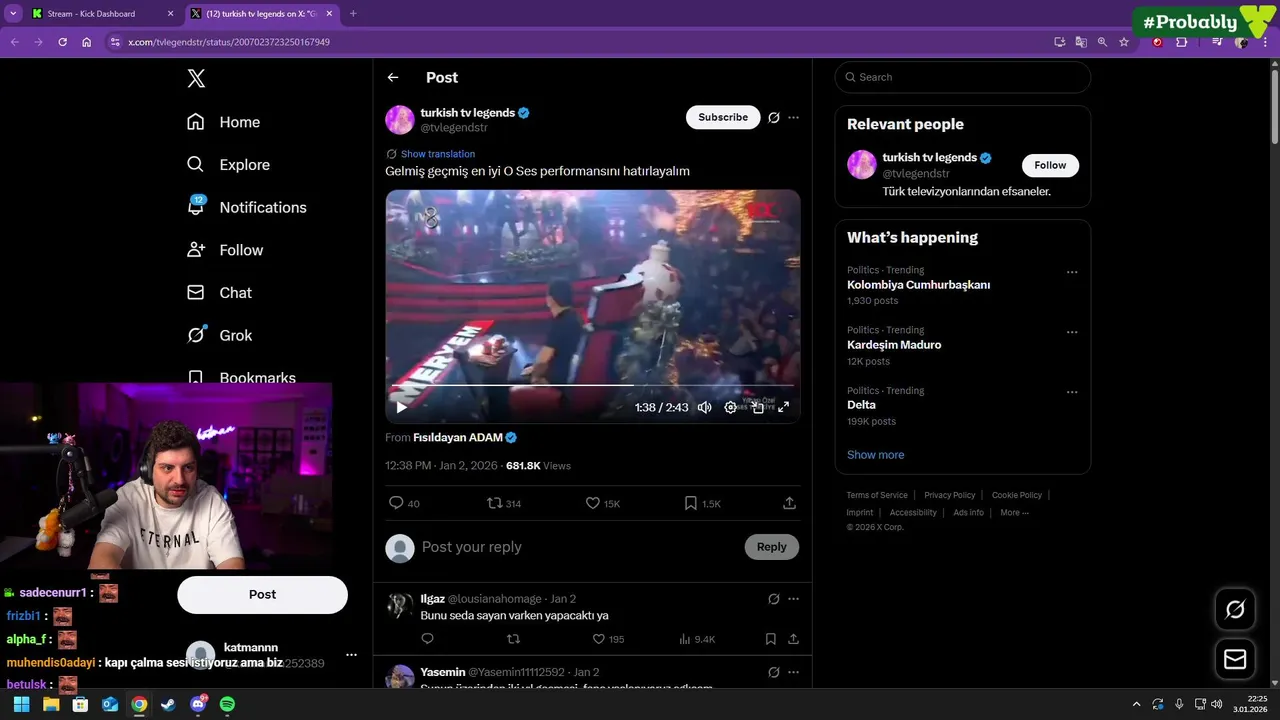Open Chrome extensions puzzle icon
This screenshot has height=720, width=1280.
(1181, 42)
